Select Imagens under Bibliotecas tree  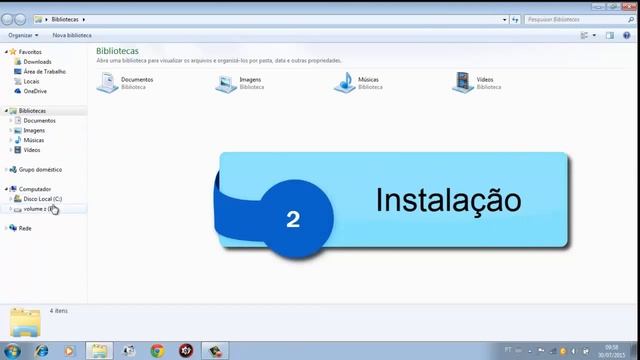tap(34, 130)
